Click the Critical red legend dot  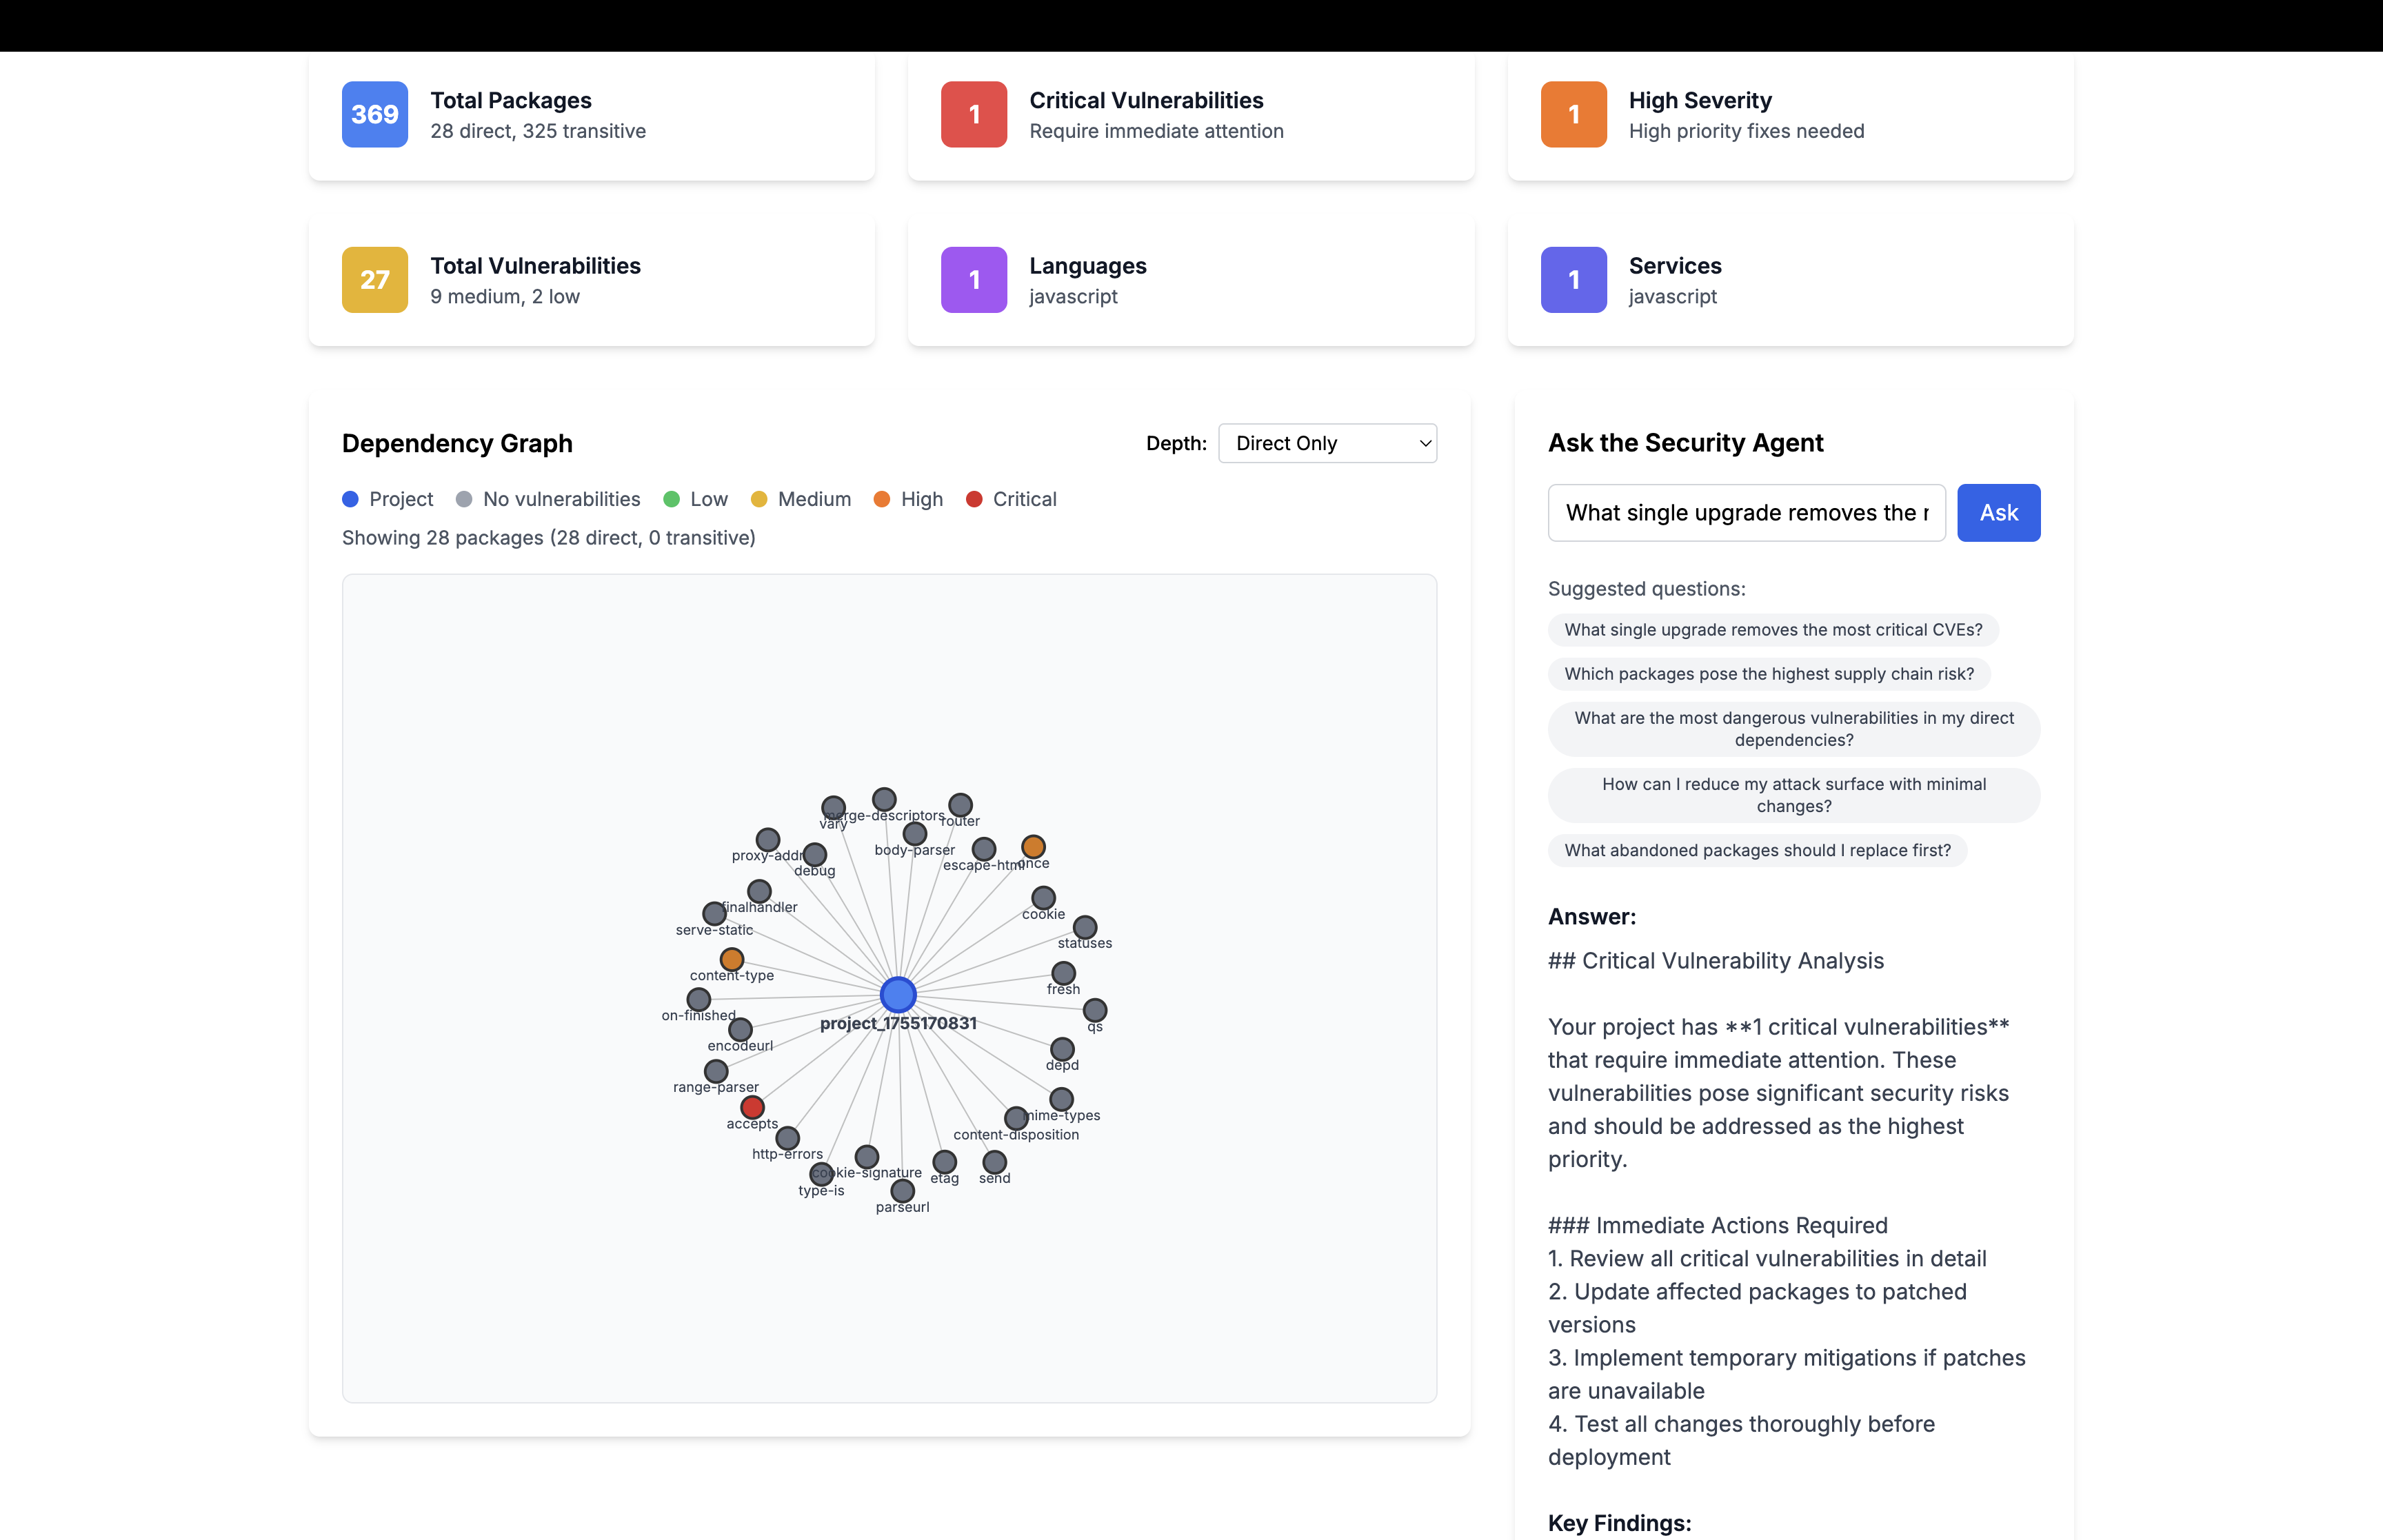coord(974,499)
